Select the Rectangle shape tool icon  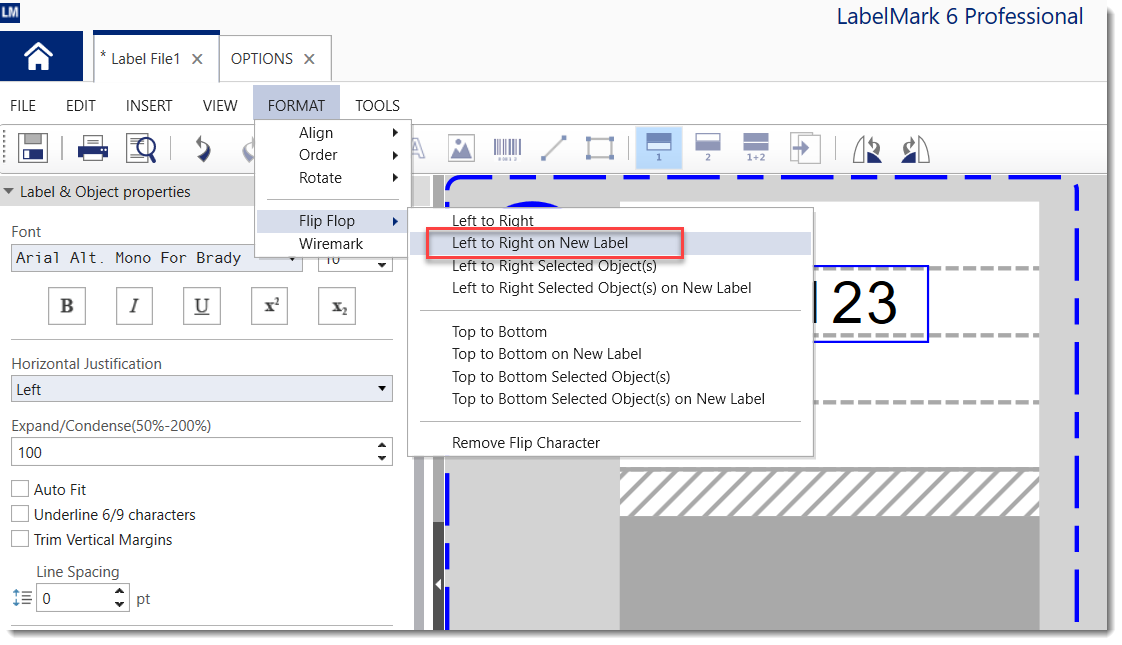(599, 148)
